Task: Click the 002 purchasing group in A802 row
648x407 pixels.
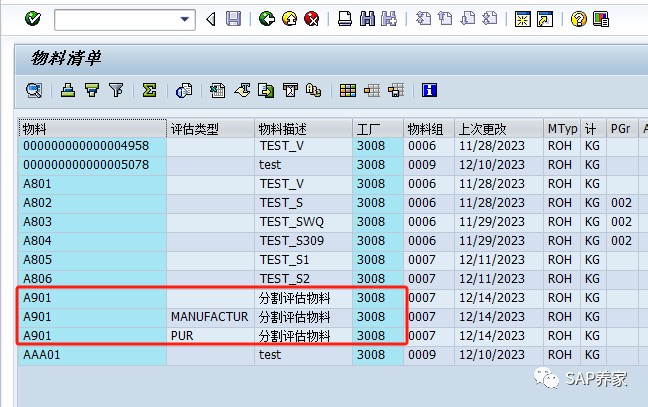Action: click(622, 203)
